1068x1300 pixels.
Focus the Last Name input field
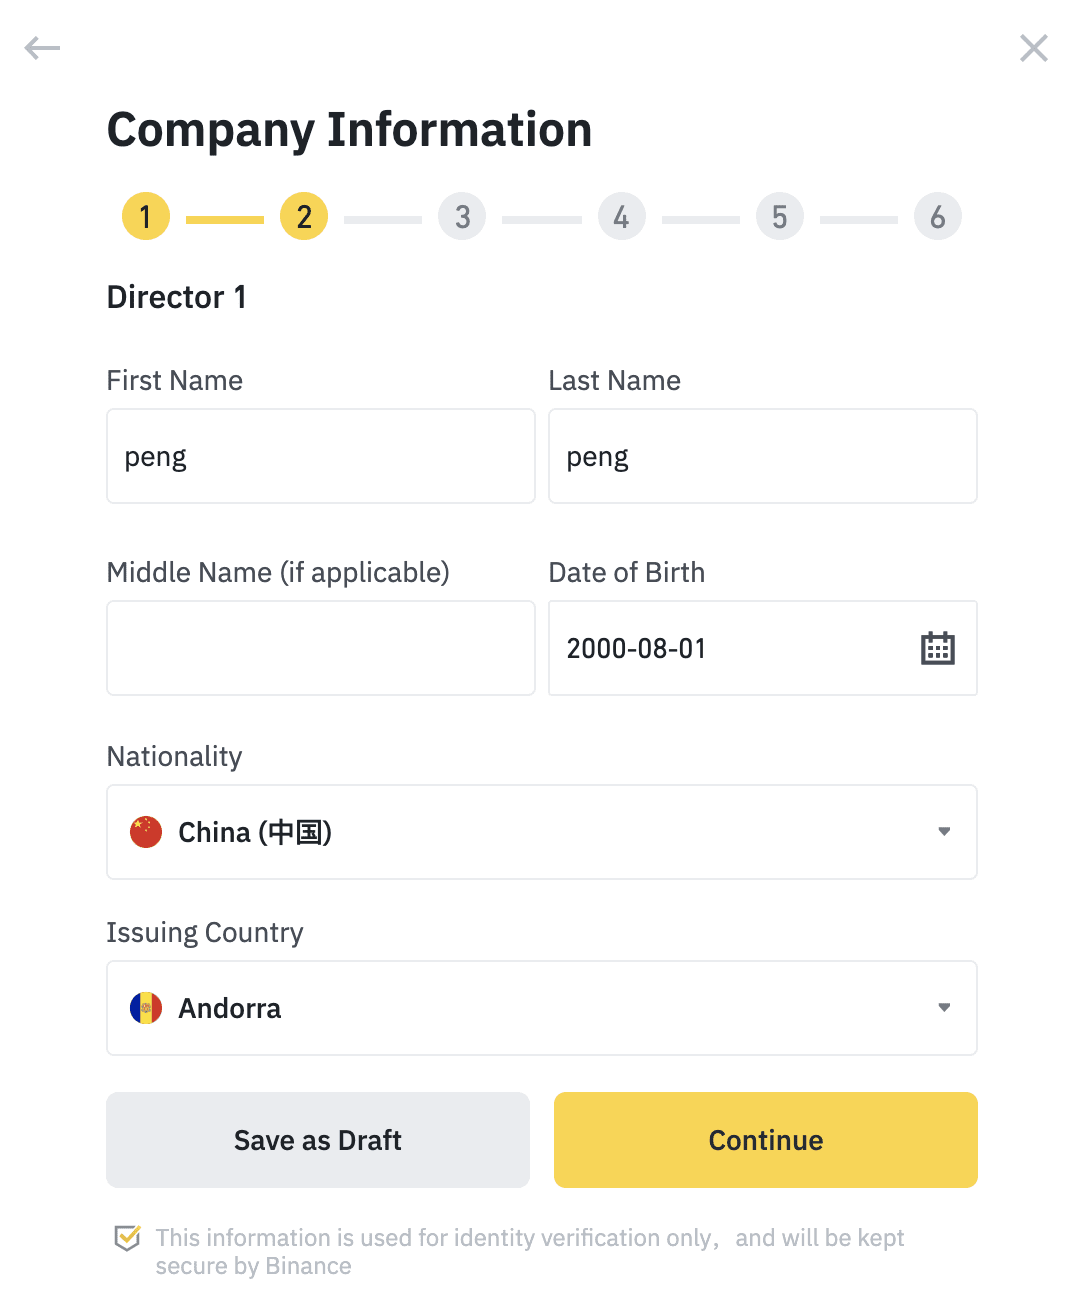[763, 456]
